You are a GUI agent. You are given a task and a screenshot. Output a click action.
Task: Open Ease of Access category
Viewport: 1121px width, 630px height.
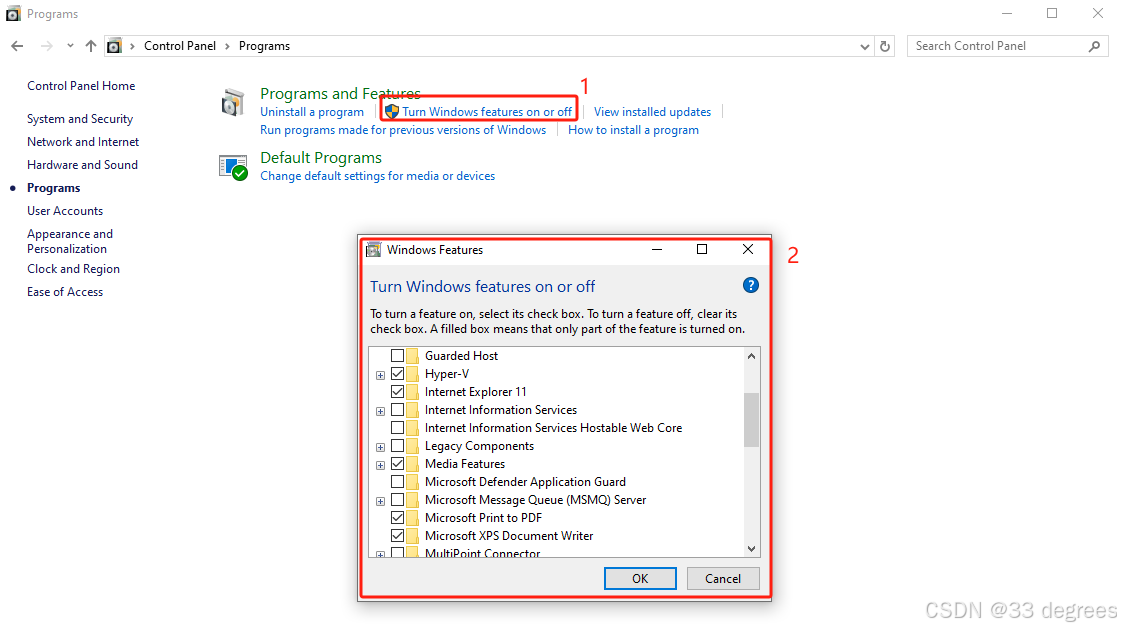pyautogui.click(x=65, y=292)
